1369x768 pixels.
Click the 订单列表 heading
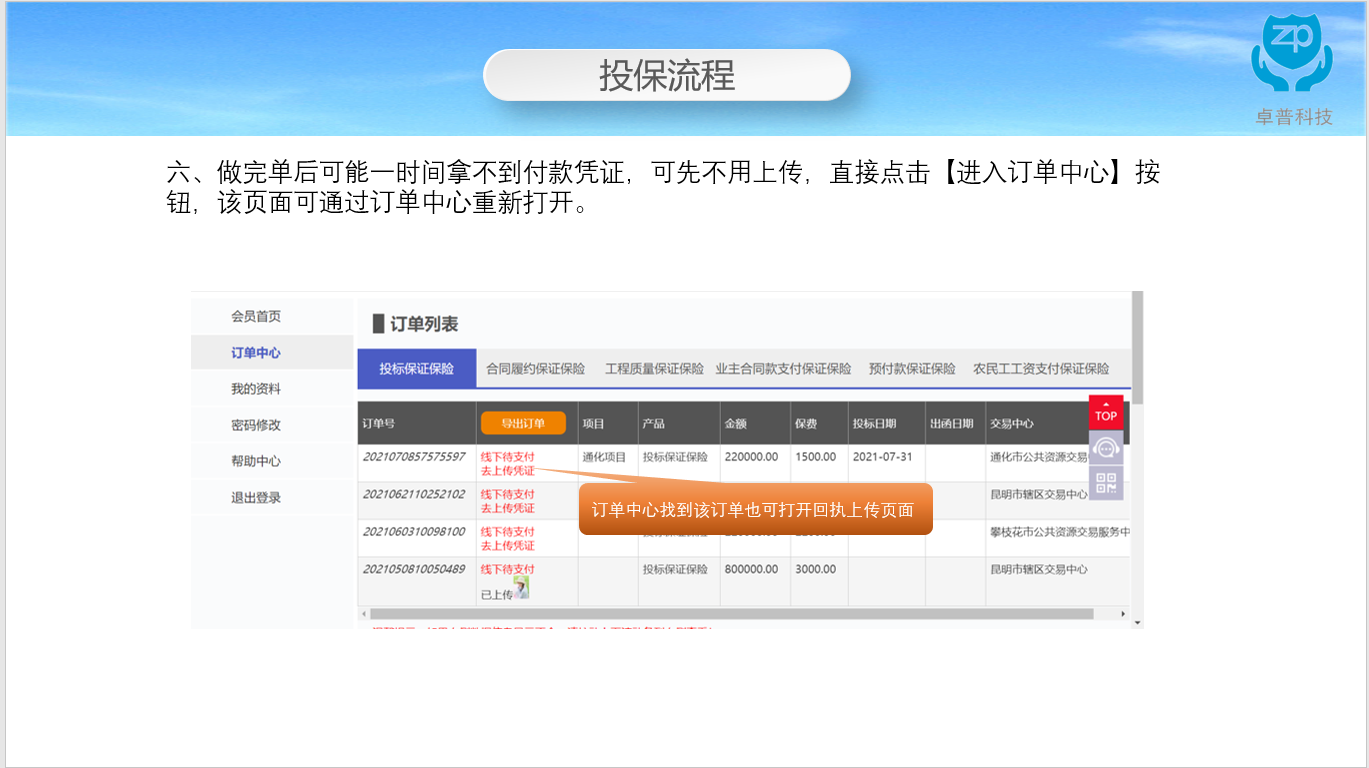[x=424, y=324]
